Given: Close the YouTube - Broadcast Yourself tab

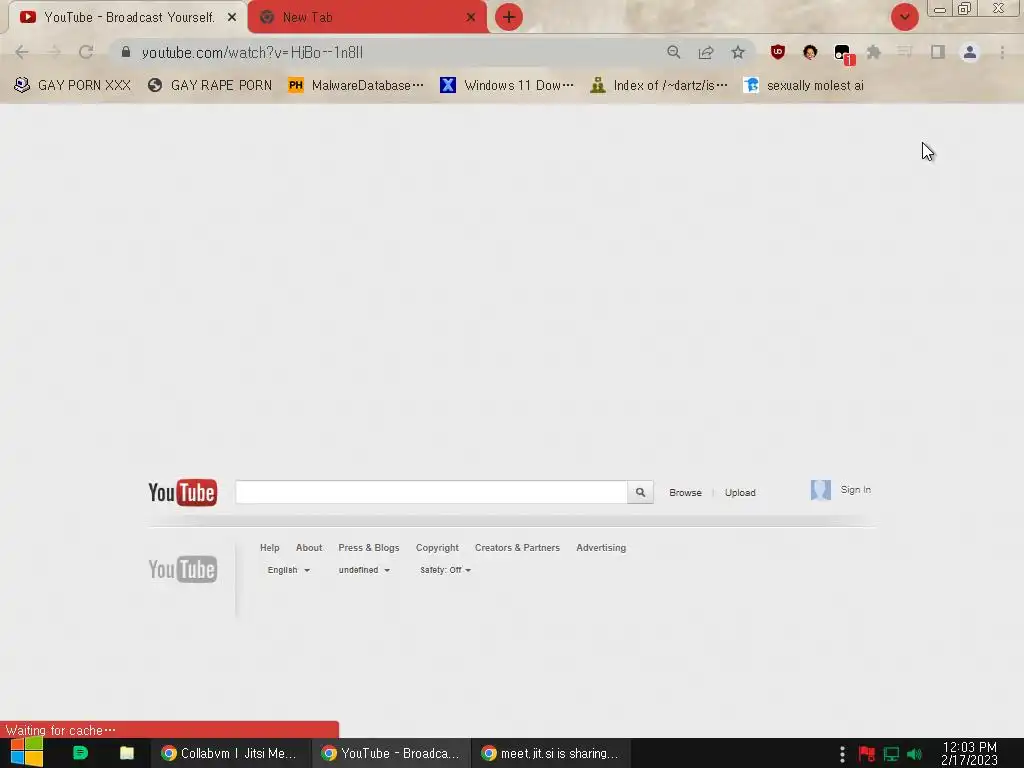Looking at the screenshot, I should 232,17.
